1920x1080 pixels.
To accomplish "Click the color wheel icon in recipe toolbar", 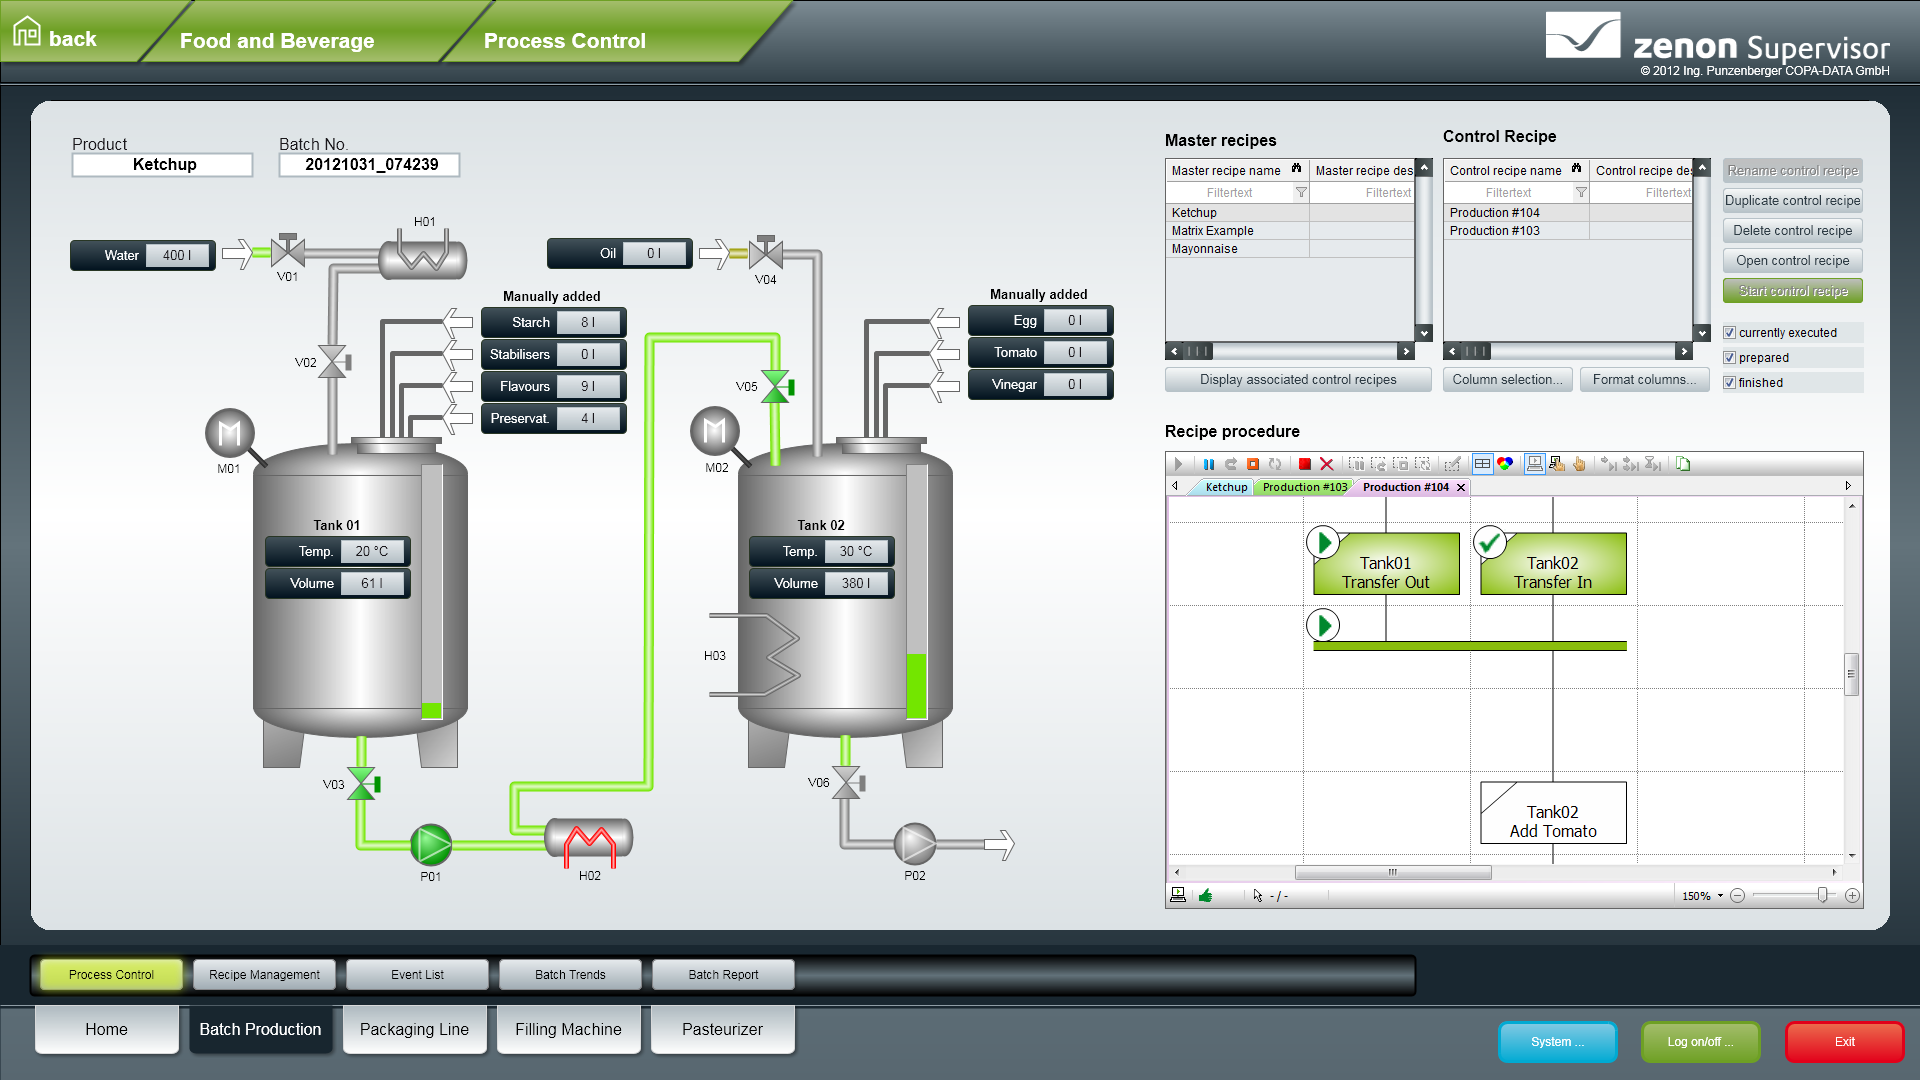I will (x=1505, y=464).
